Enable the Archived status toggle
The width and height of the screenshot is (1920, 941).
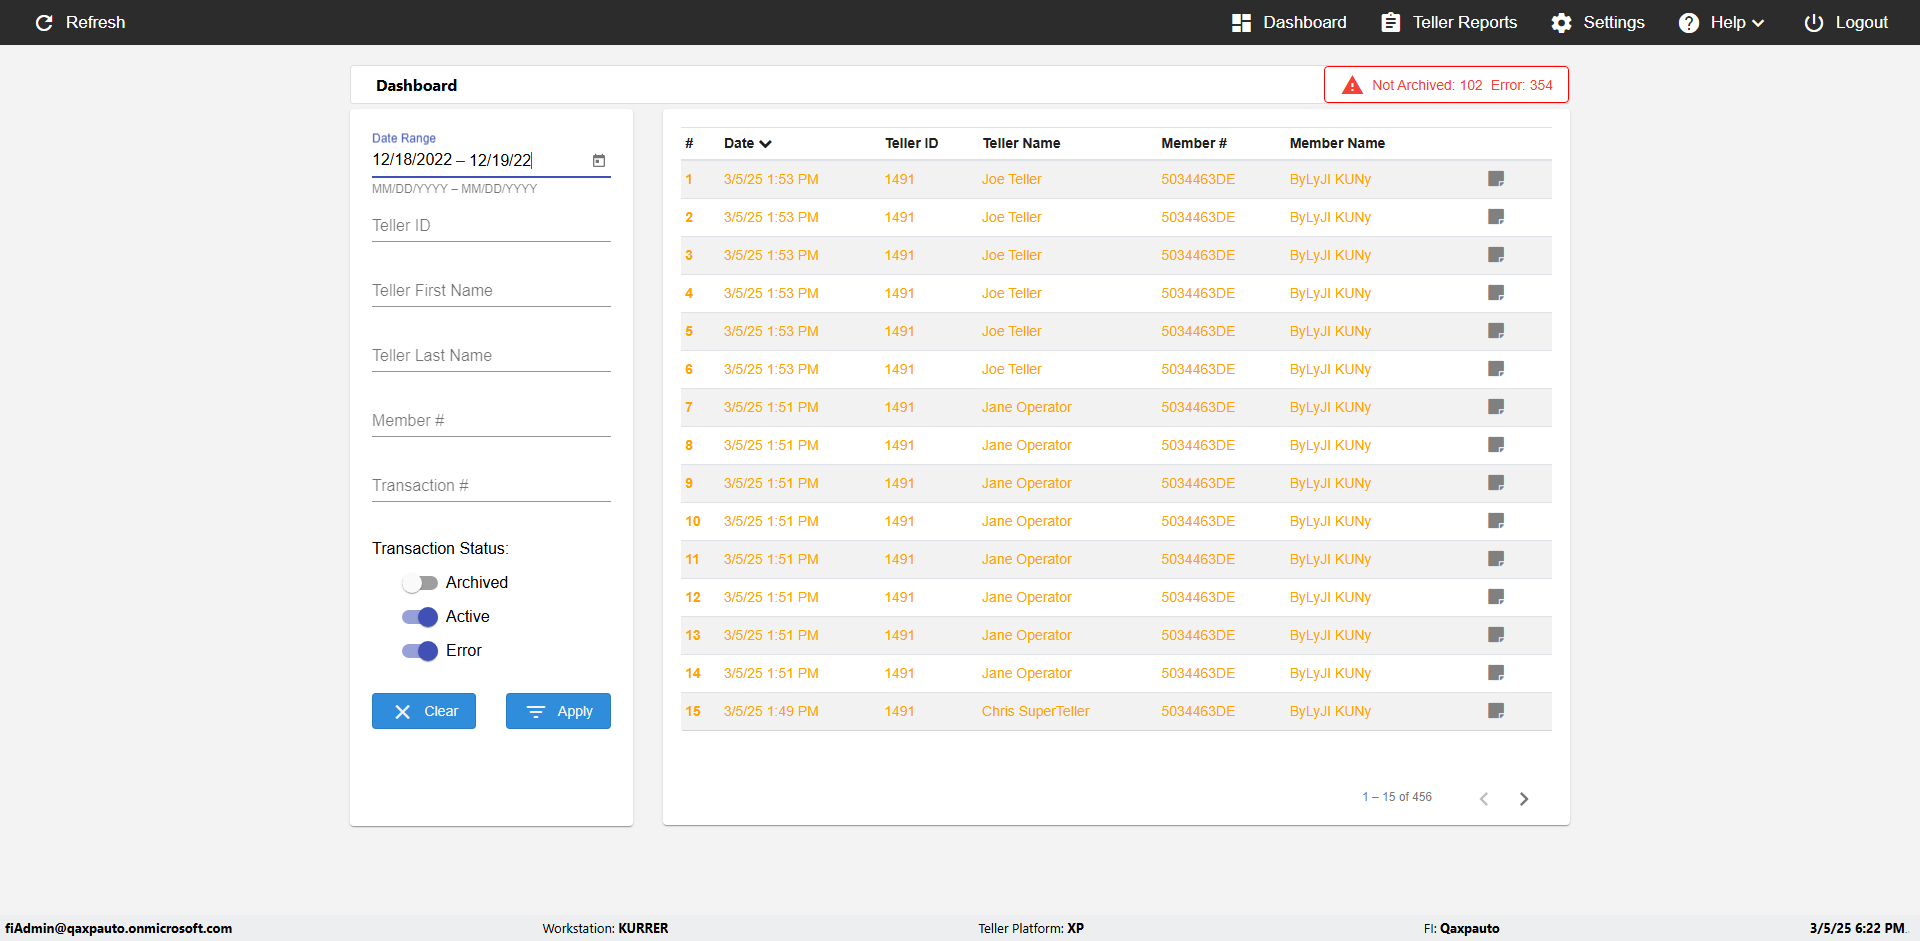point(420,583)
